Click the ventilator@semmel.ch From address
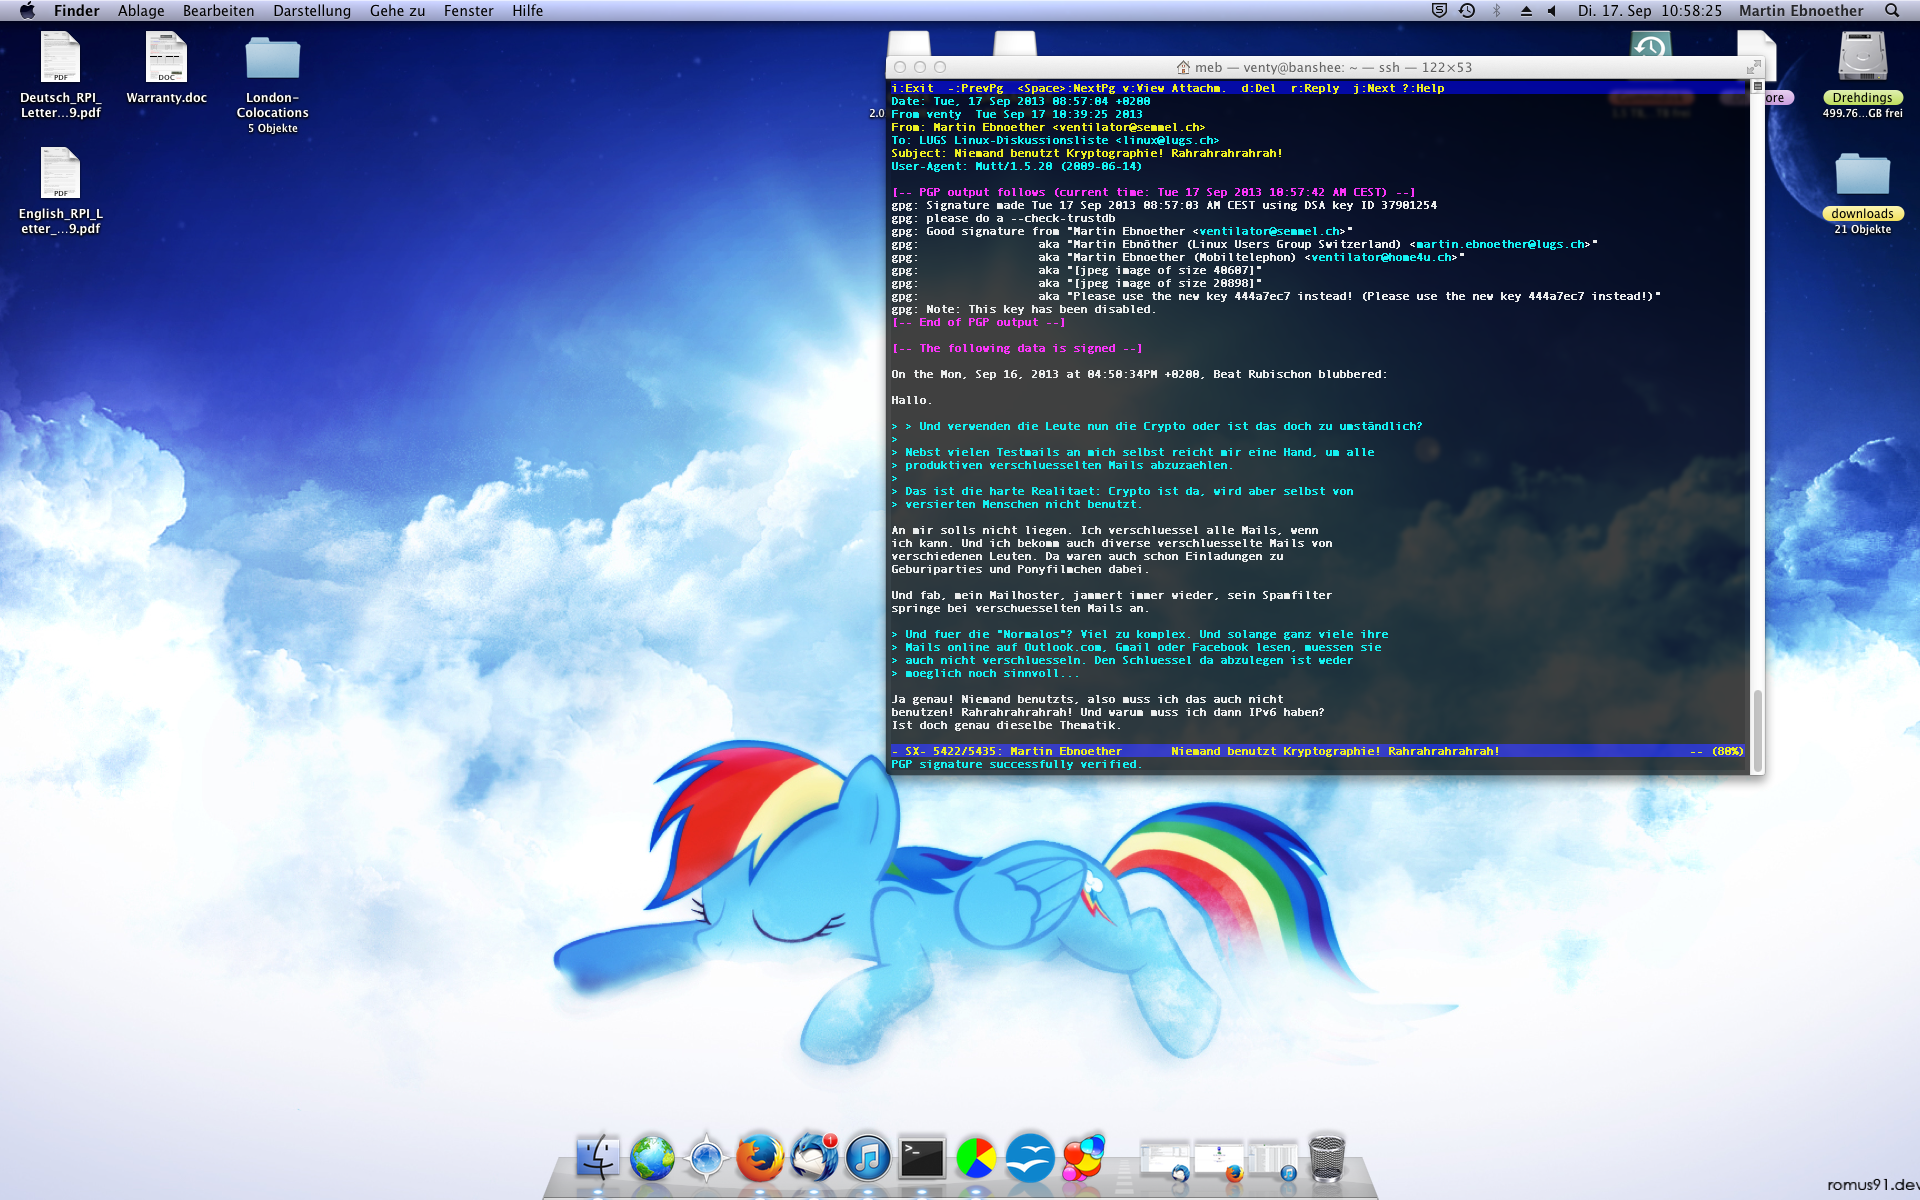Viewport: 1920px width, 1200px height. click(x=1128, y=127)
